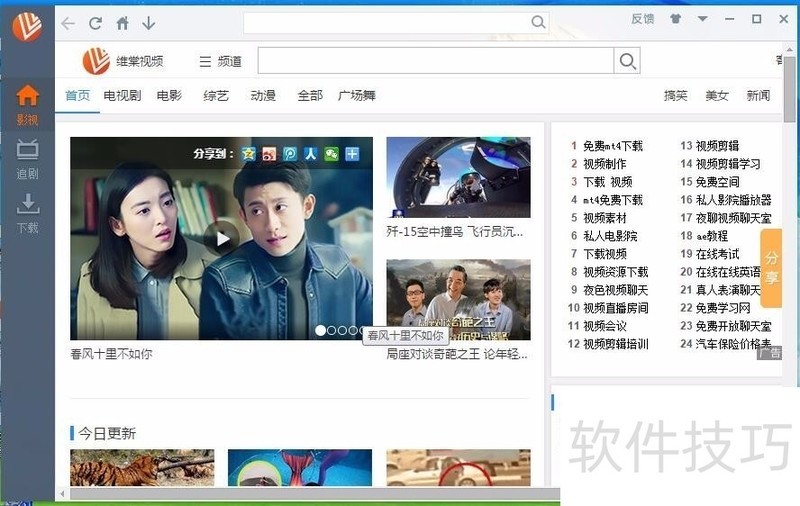The width and height of the screenshot is (800, 506).
Task: Click ad link ae教程
Action: (x=712, y=236)
